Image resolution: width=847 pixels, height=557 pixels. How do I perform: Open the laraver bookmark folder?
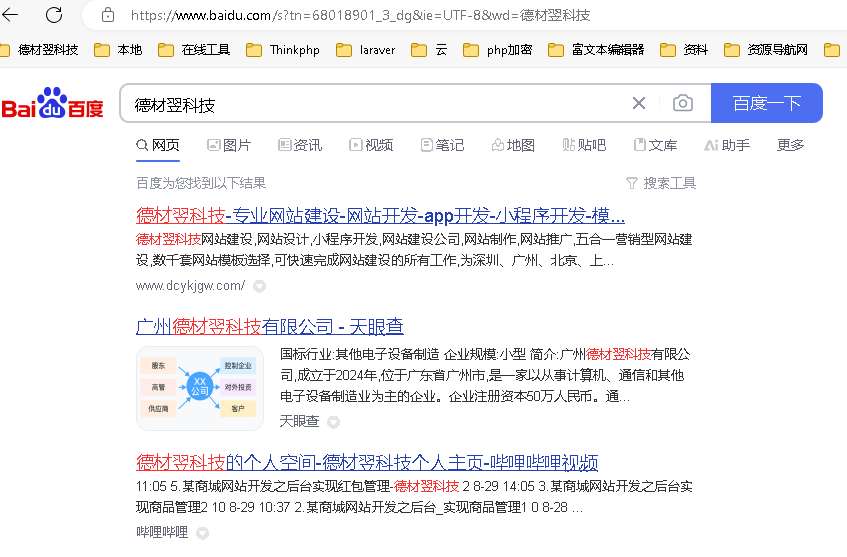pos(365,50)
